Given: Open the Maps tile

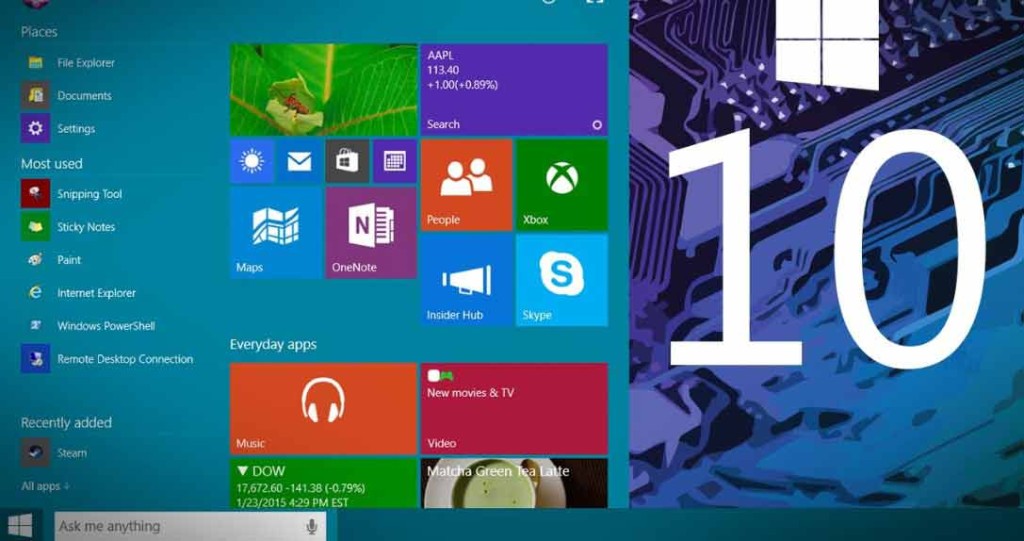Looking at the screenshot, I should (x=276, y=233).
